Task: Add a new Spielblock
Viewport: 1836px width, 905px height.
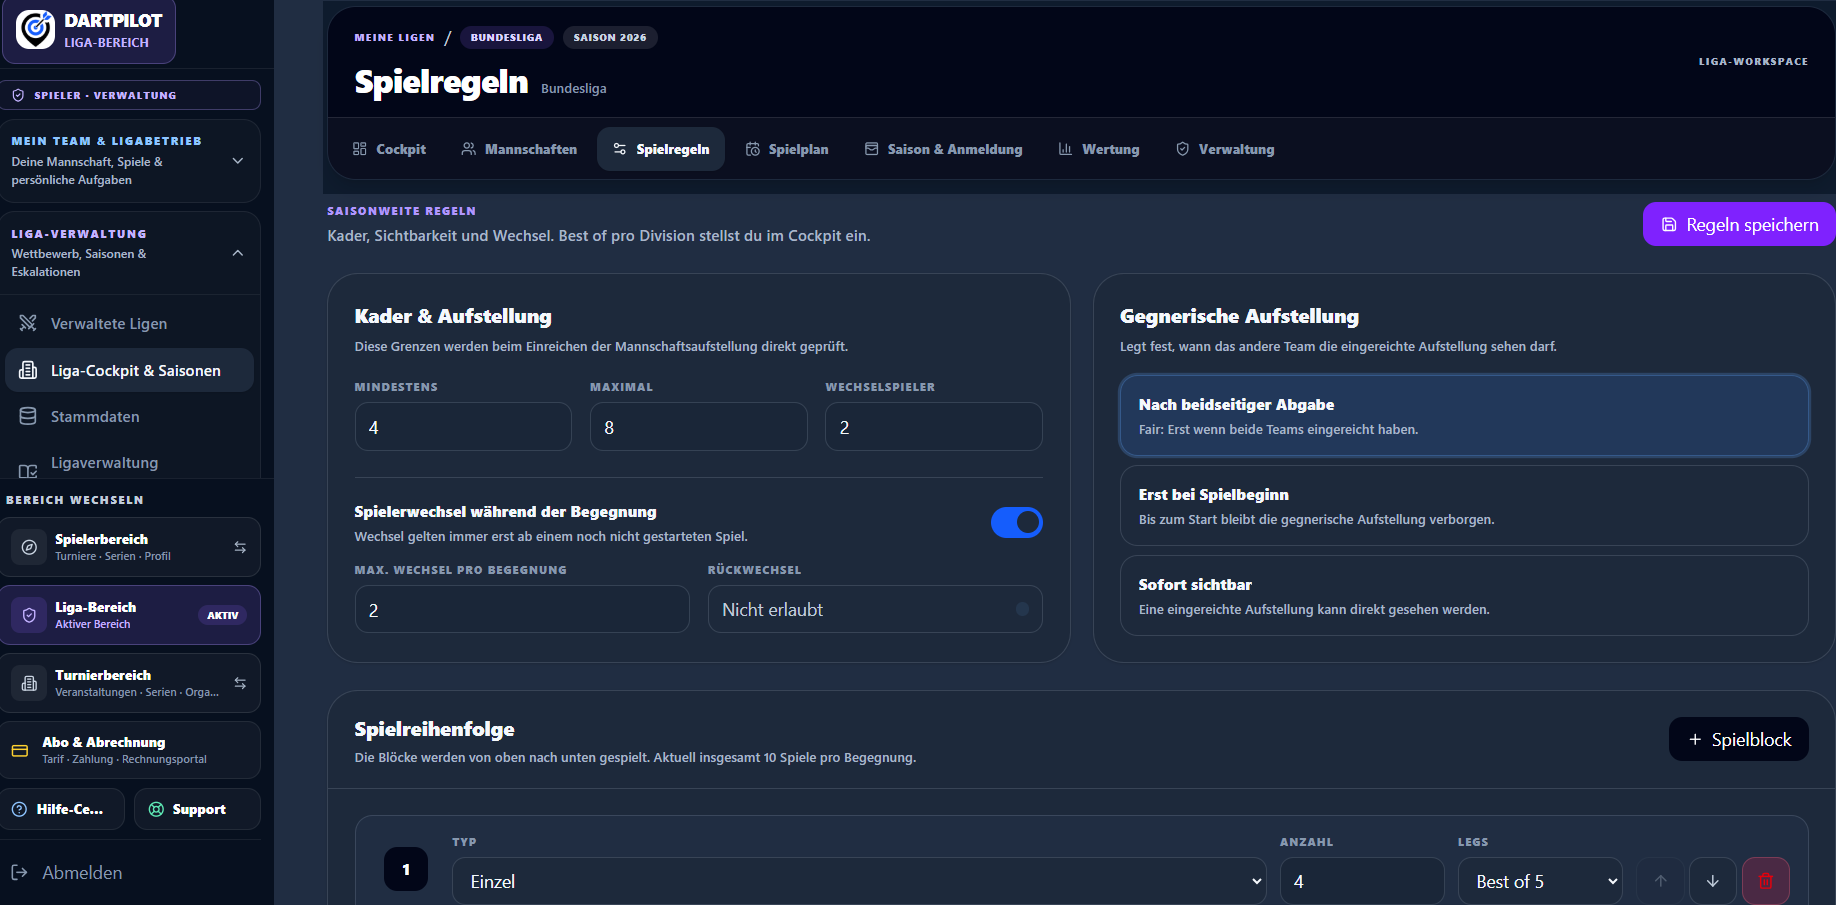Action: point(1739,739)
